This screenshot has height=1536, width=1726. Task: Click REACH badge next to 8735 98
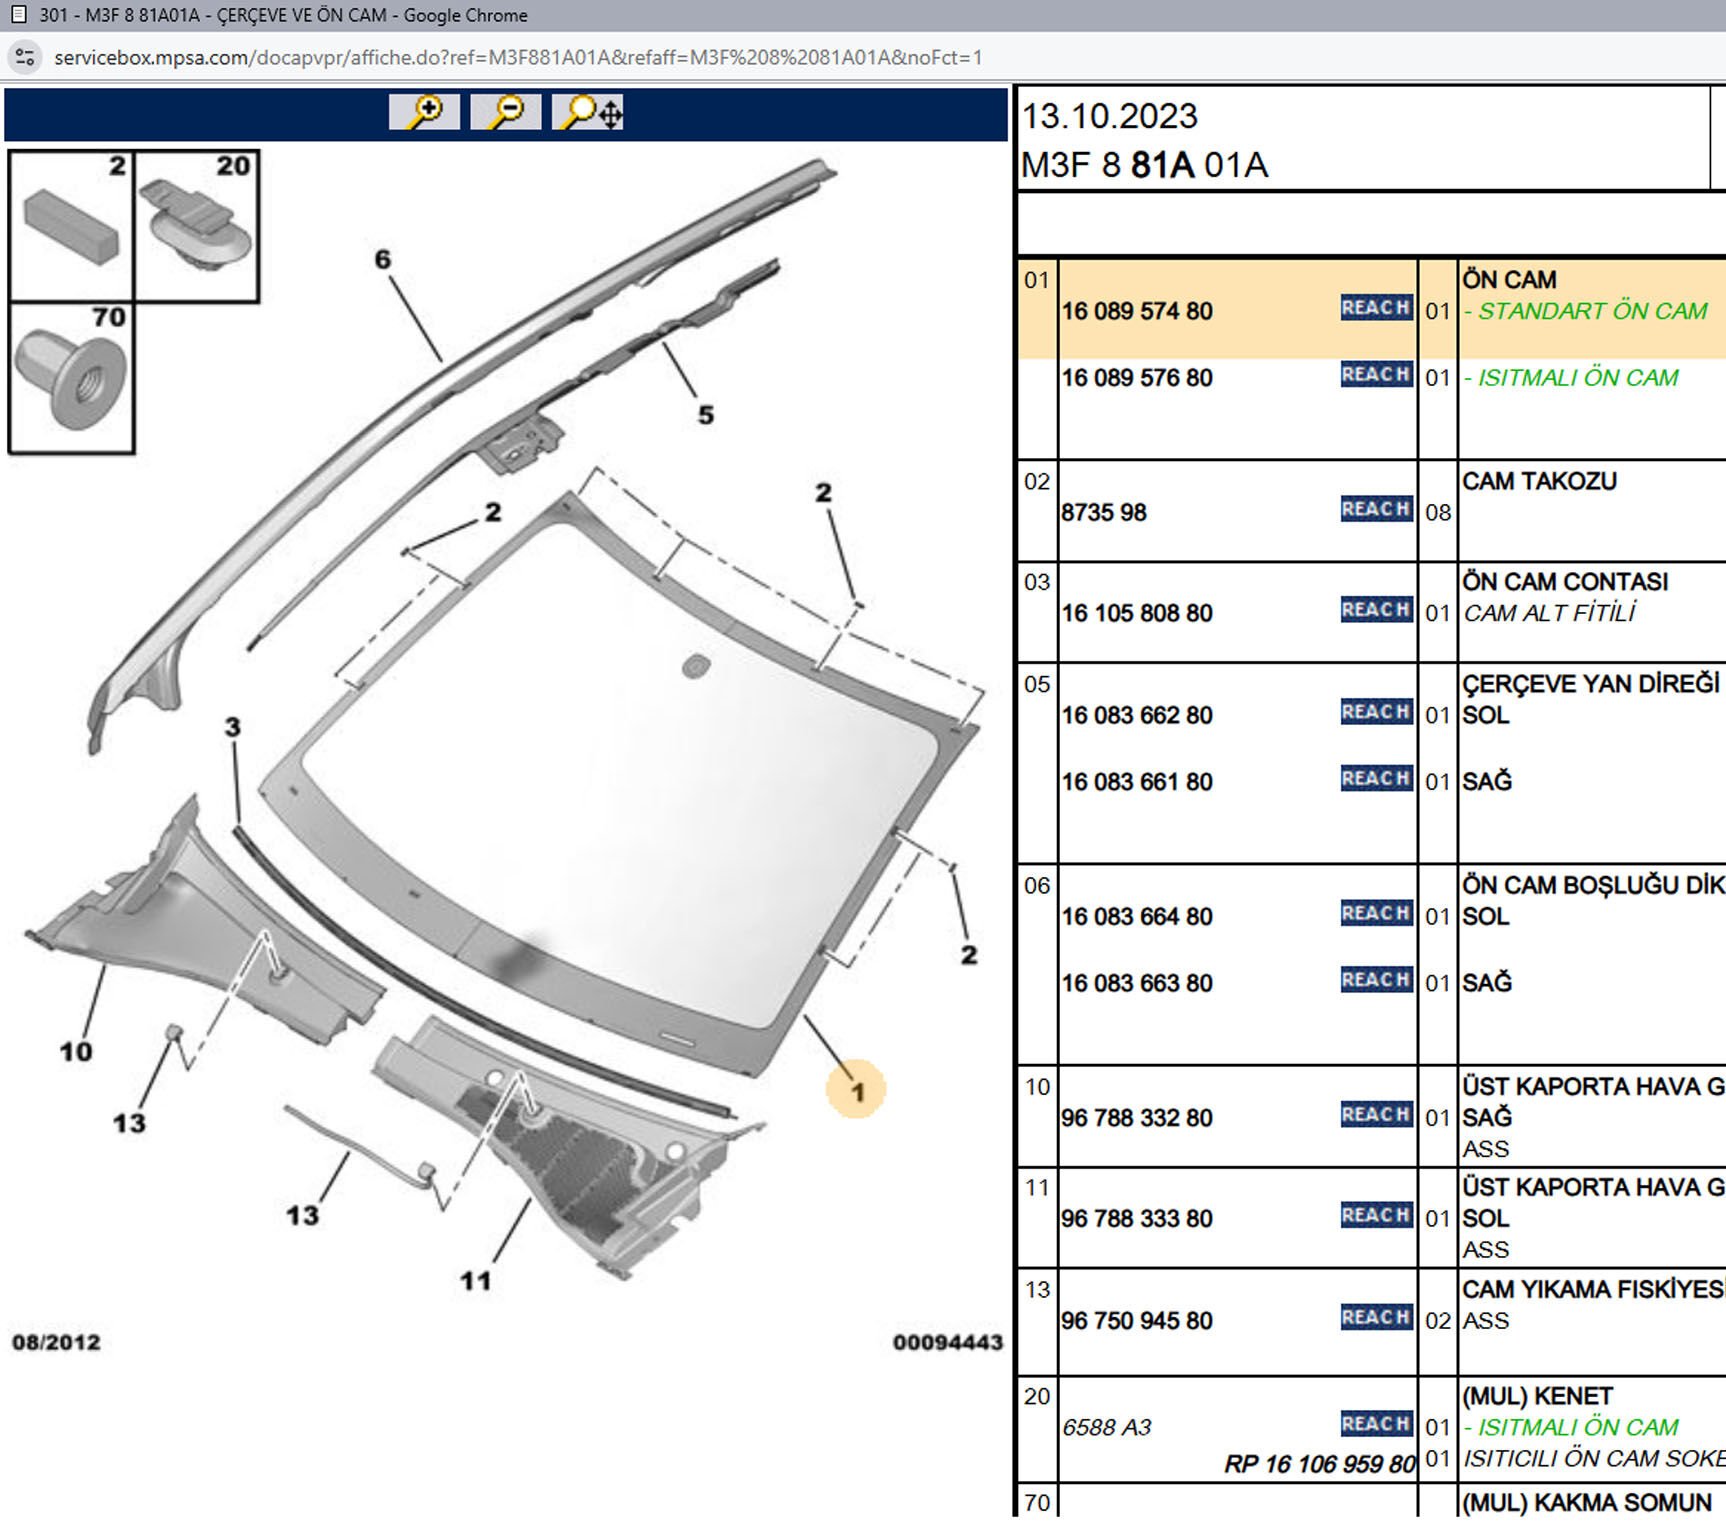(1376, 509)
